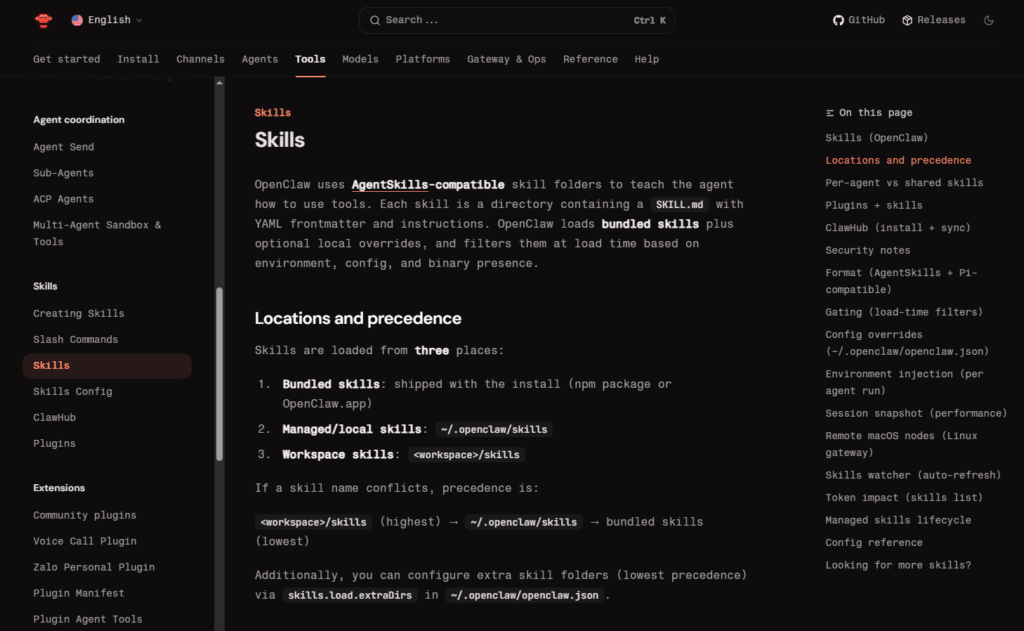Toggle dark mode with moon icon
This screenshot has width=1024, height=631.
point(989,20)
